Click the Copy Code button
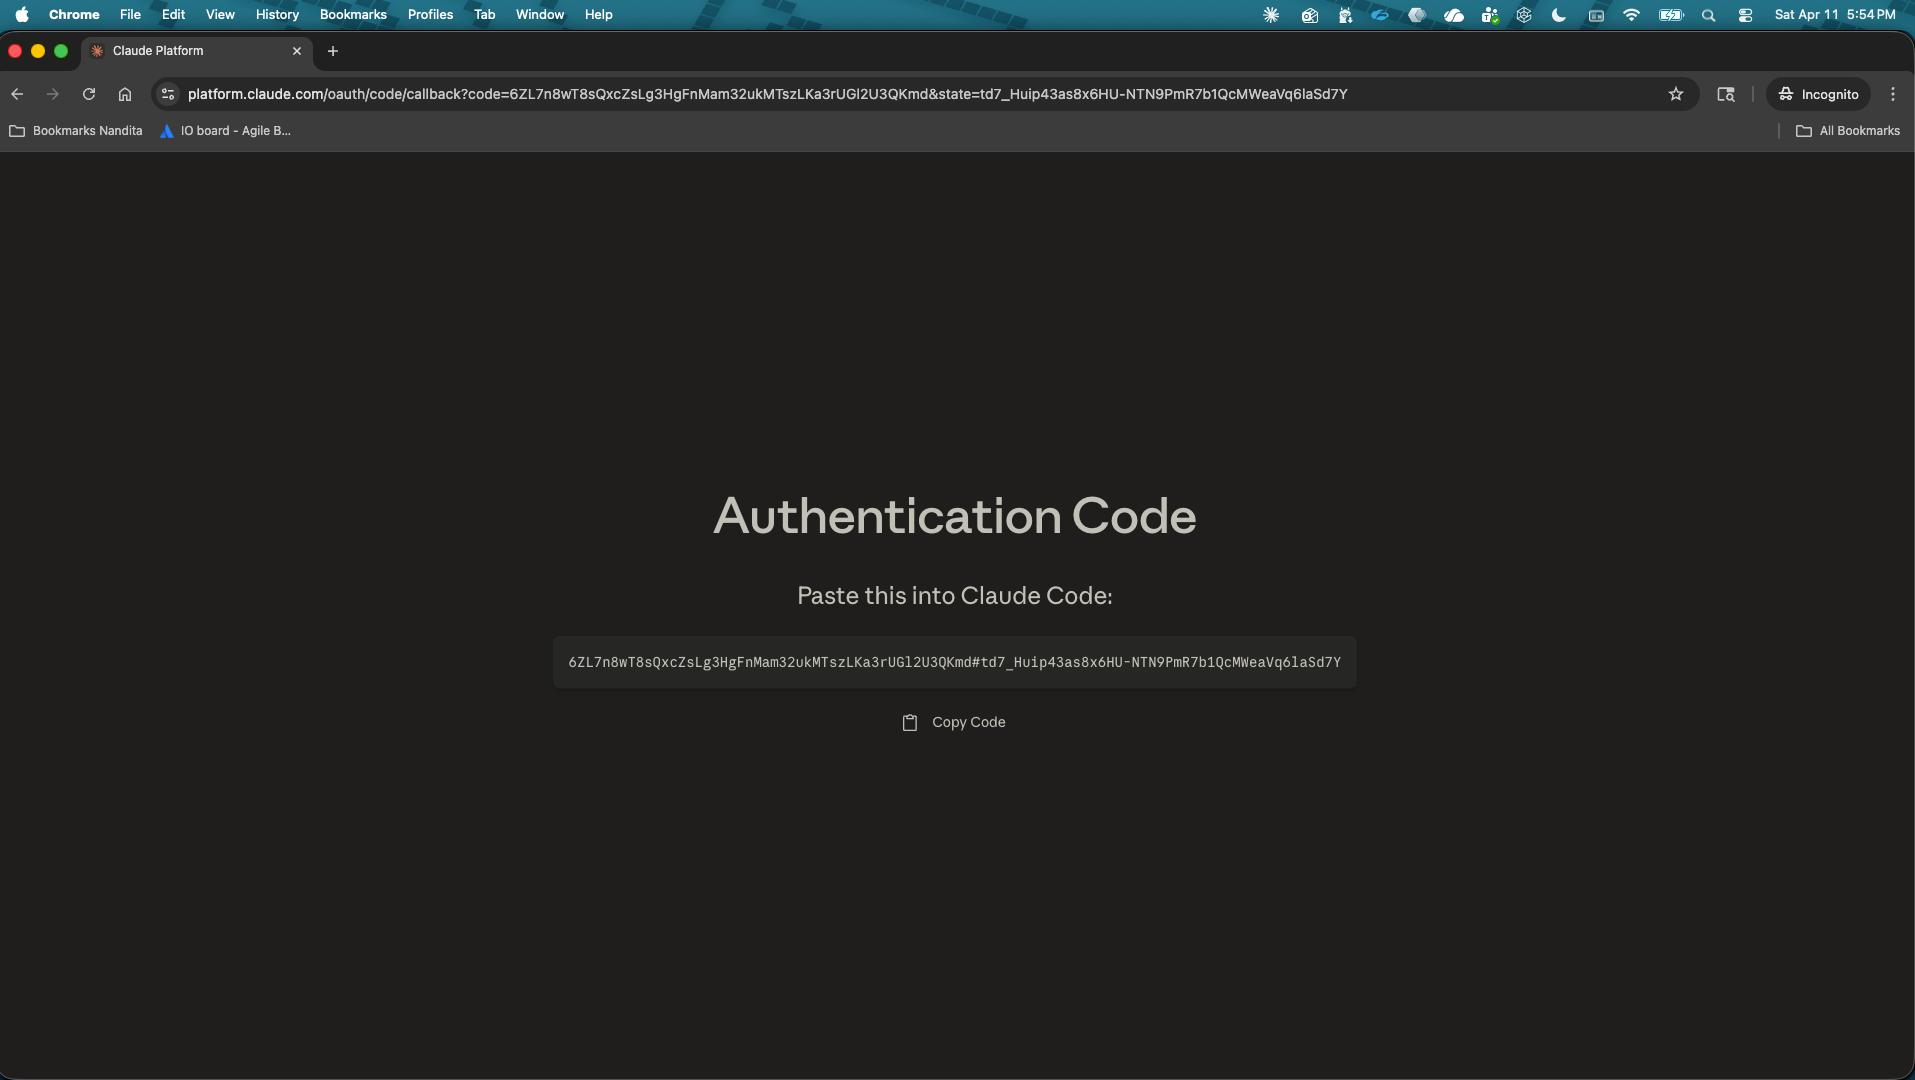The image size is (1915, 1080). (x=954, y=722)
